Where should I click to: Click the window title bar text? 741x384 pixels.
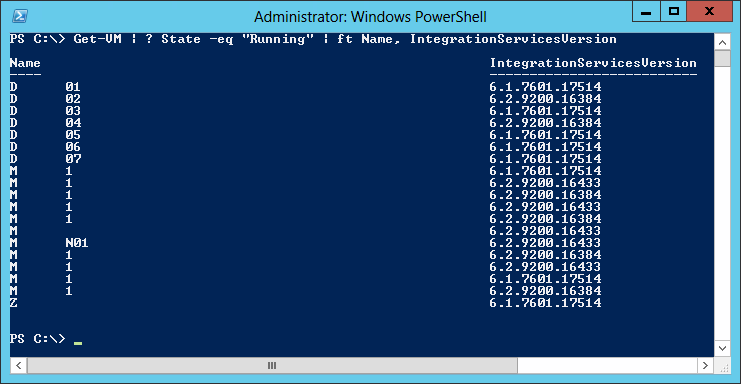point(370,17)
